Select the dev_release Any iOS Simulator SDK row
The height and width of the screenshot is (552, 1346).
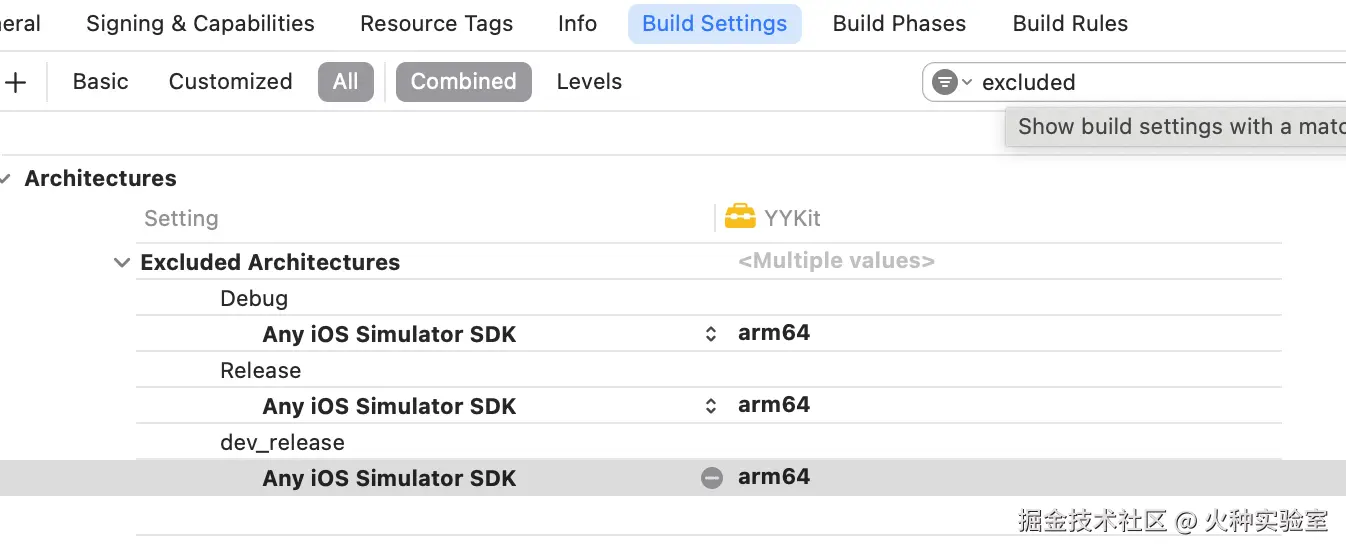point(389,478)
